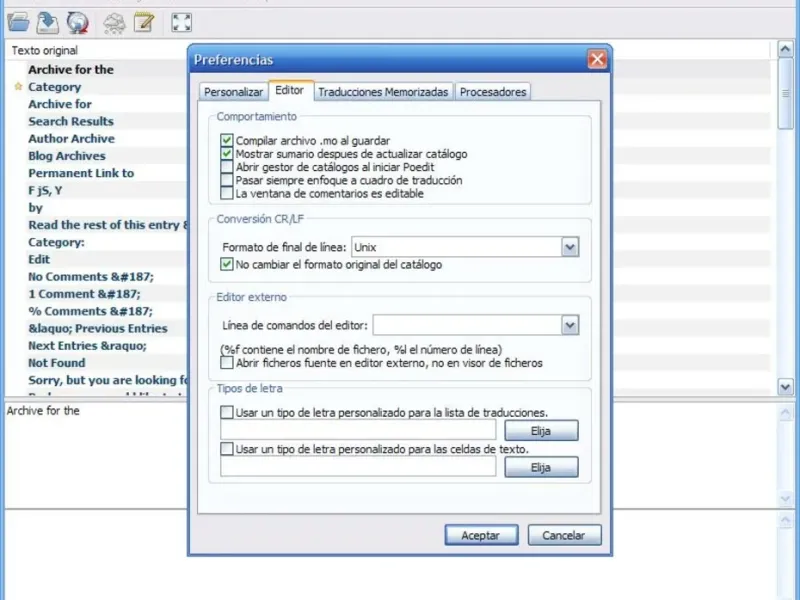The image size is (800, 600).
Task: Check 'Pasar siempre enfoque a cuadro de traducción'
Action: pyautogui.click(x=227, y=180)
